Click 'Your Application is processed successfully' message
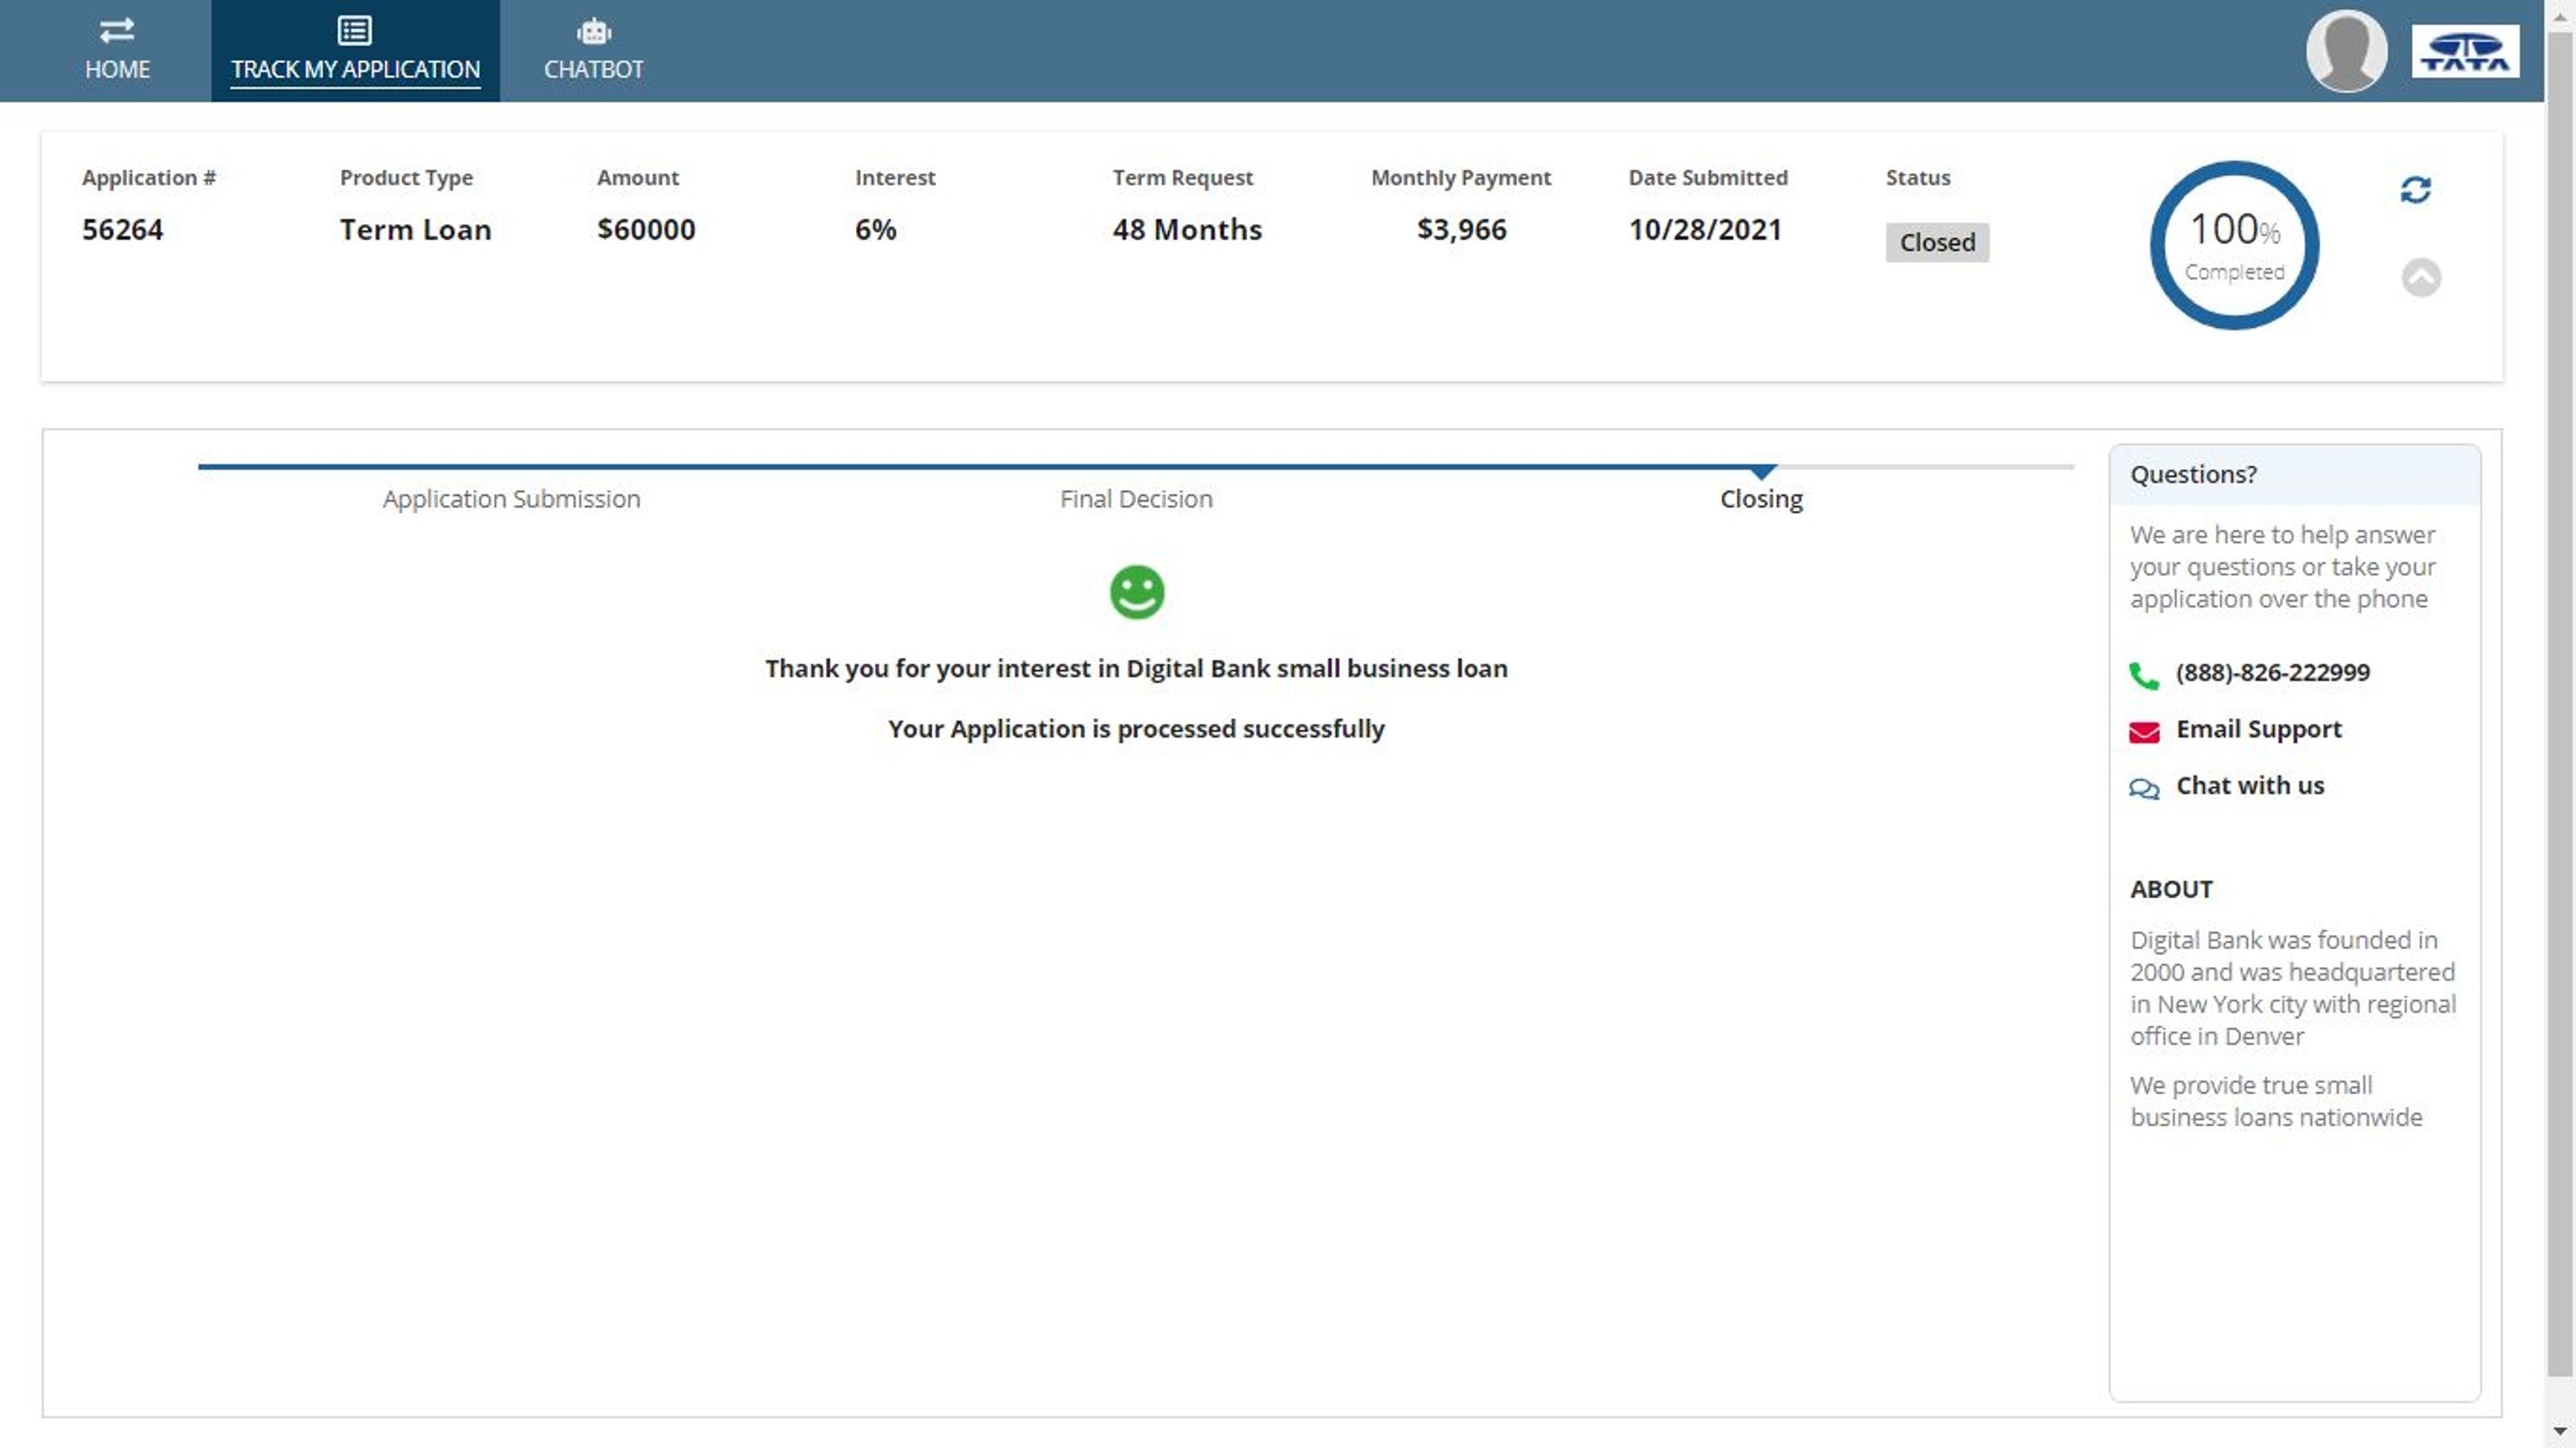The height and width of the screenshot is (1448, 2576). (1136, 729)
